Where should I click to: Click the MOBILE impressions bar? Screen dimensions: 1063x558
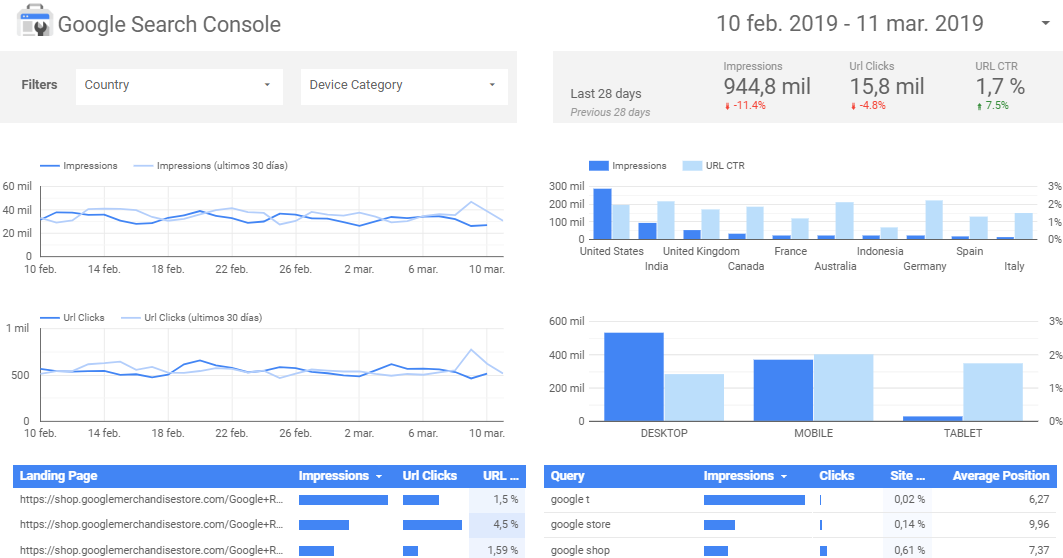tap(783, 391)
